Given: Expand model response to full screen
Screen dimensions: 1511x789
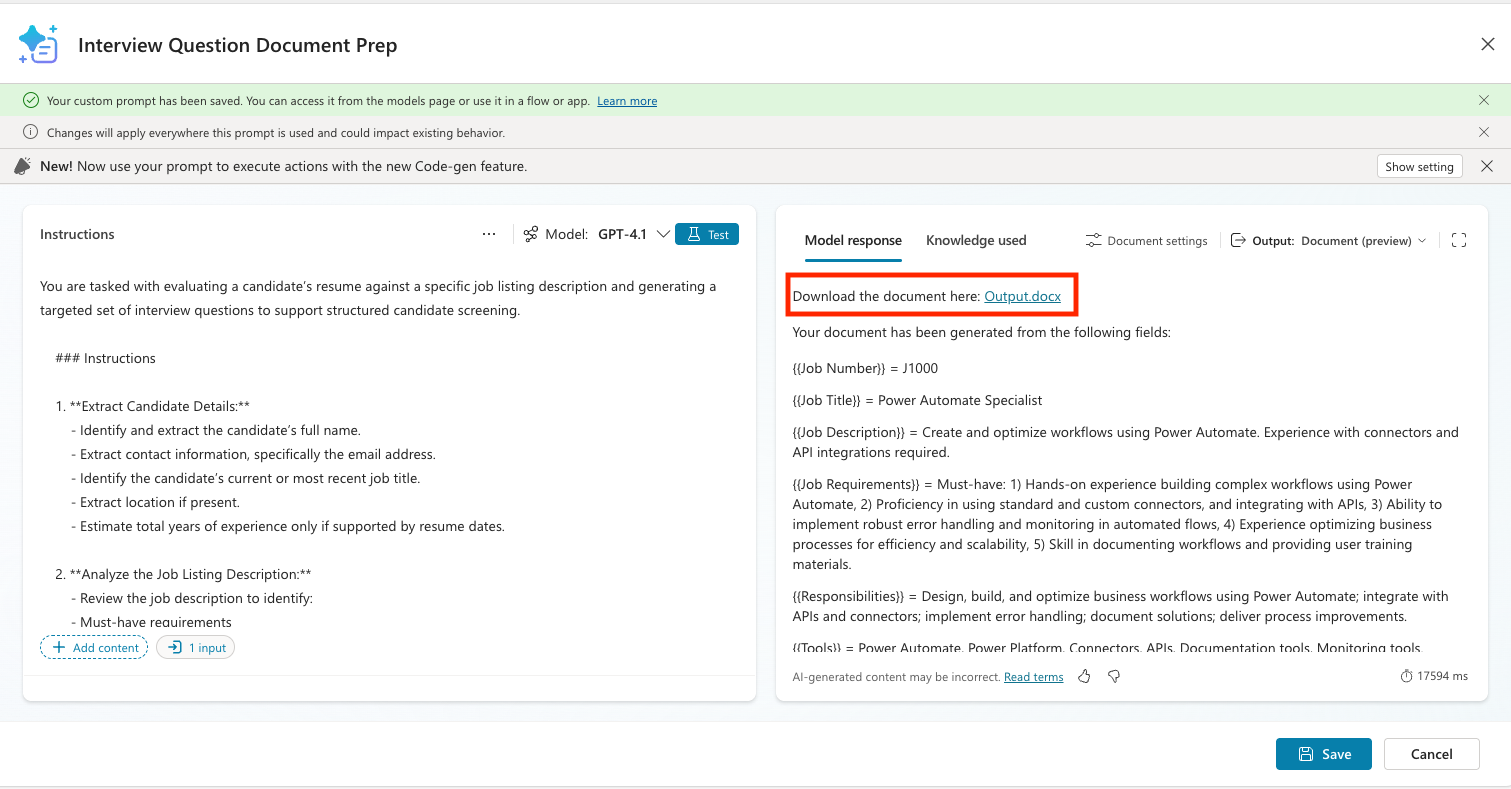Looking at the screenshot, I should [1458, 240].
